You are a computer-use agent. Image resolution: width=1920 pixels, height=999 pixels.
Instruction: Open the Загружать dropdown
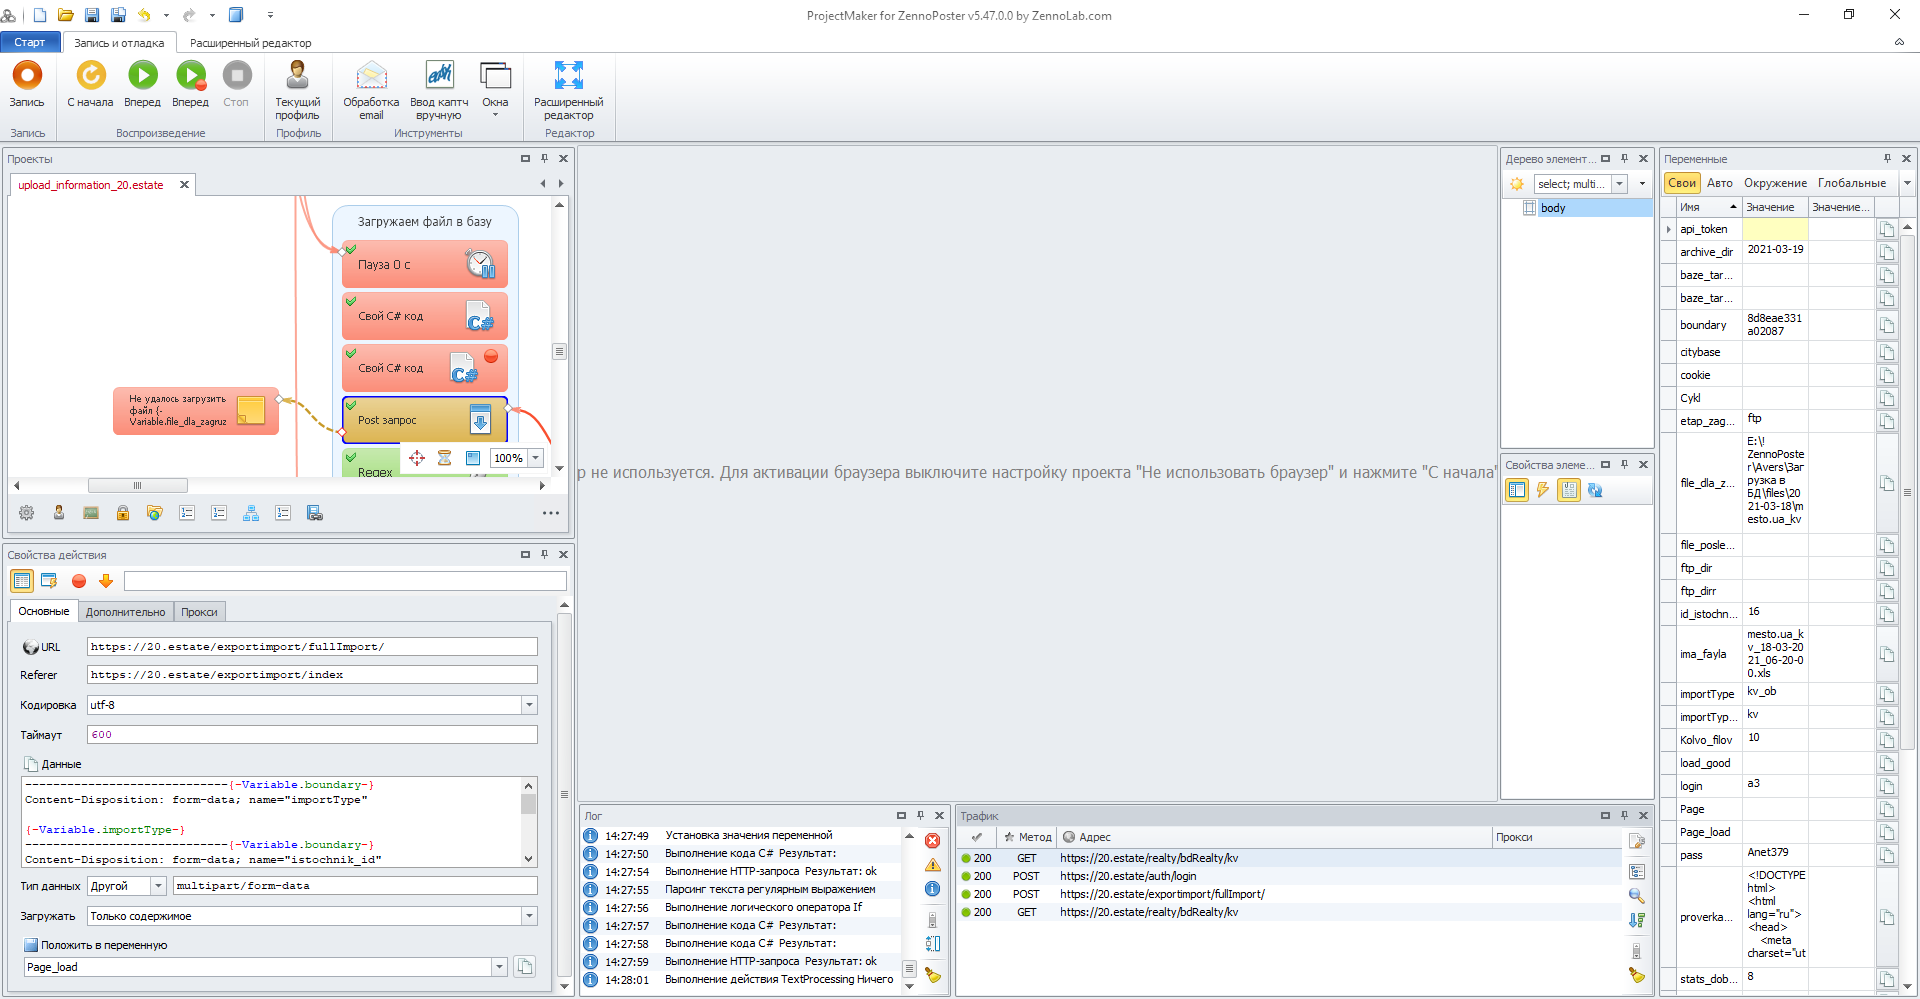coord(529,916)
